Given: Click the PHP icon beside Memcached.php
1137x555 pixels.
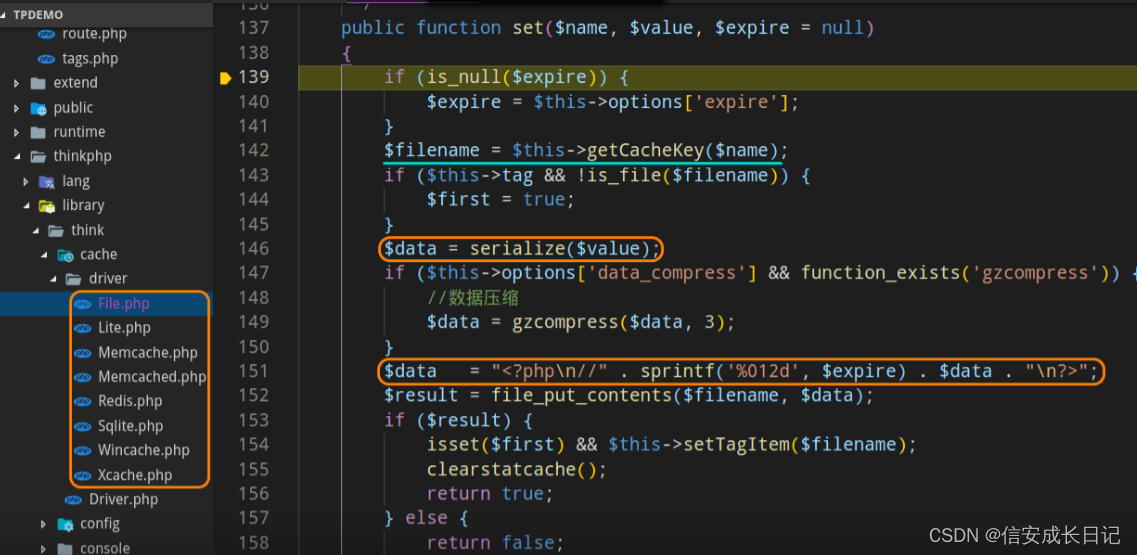Looking at the screenshot, I should pyautogui.click(x=83, y=377).
